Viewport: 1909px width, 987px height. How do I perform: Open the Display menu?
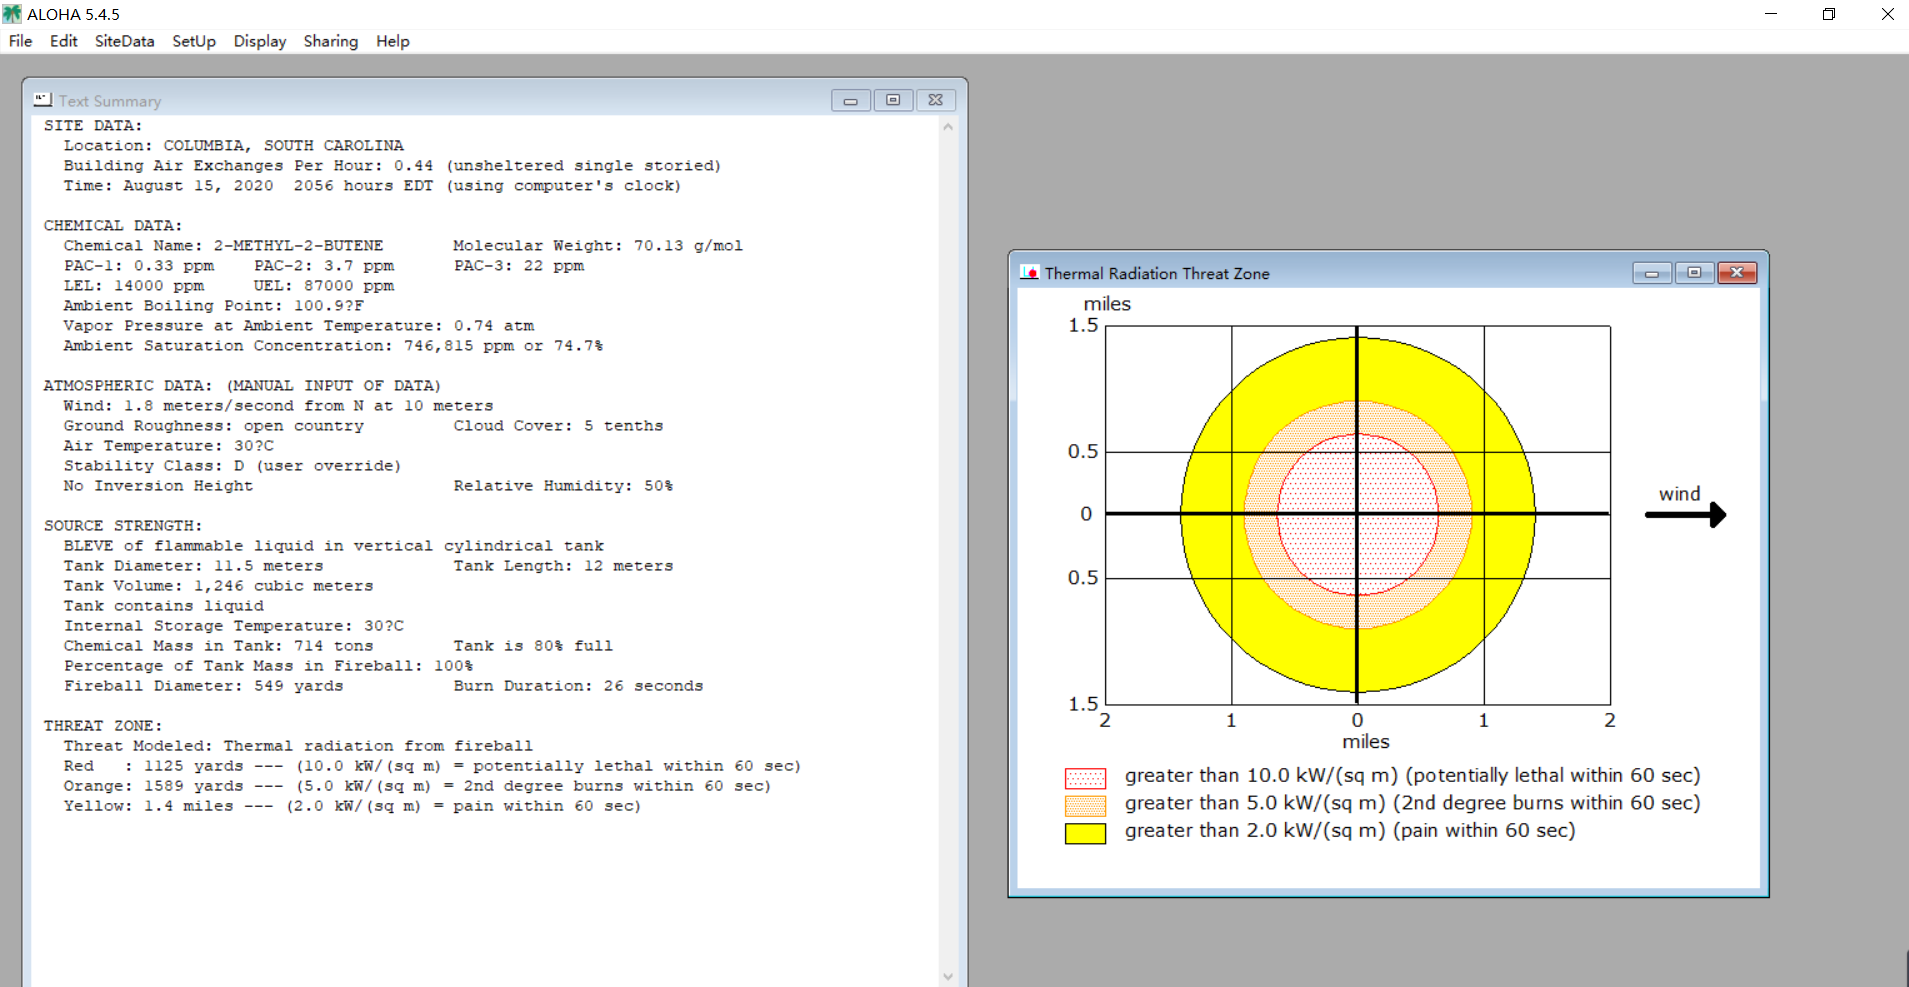(x=260, y=41)
